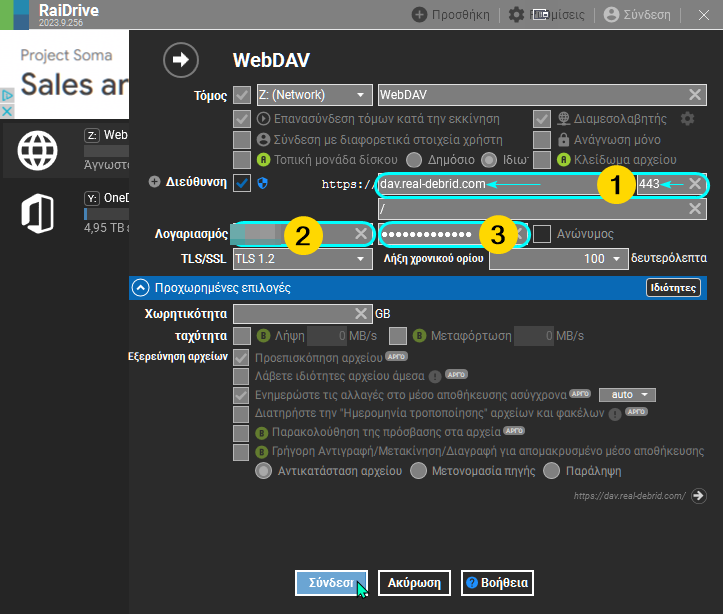Clear the Χωρητικότητα capacity field with X
723x614 pixels.
pos(361,314)
